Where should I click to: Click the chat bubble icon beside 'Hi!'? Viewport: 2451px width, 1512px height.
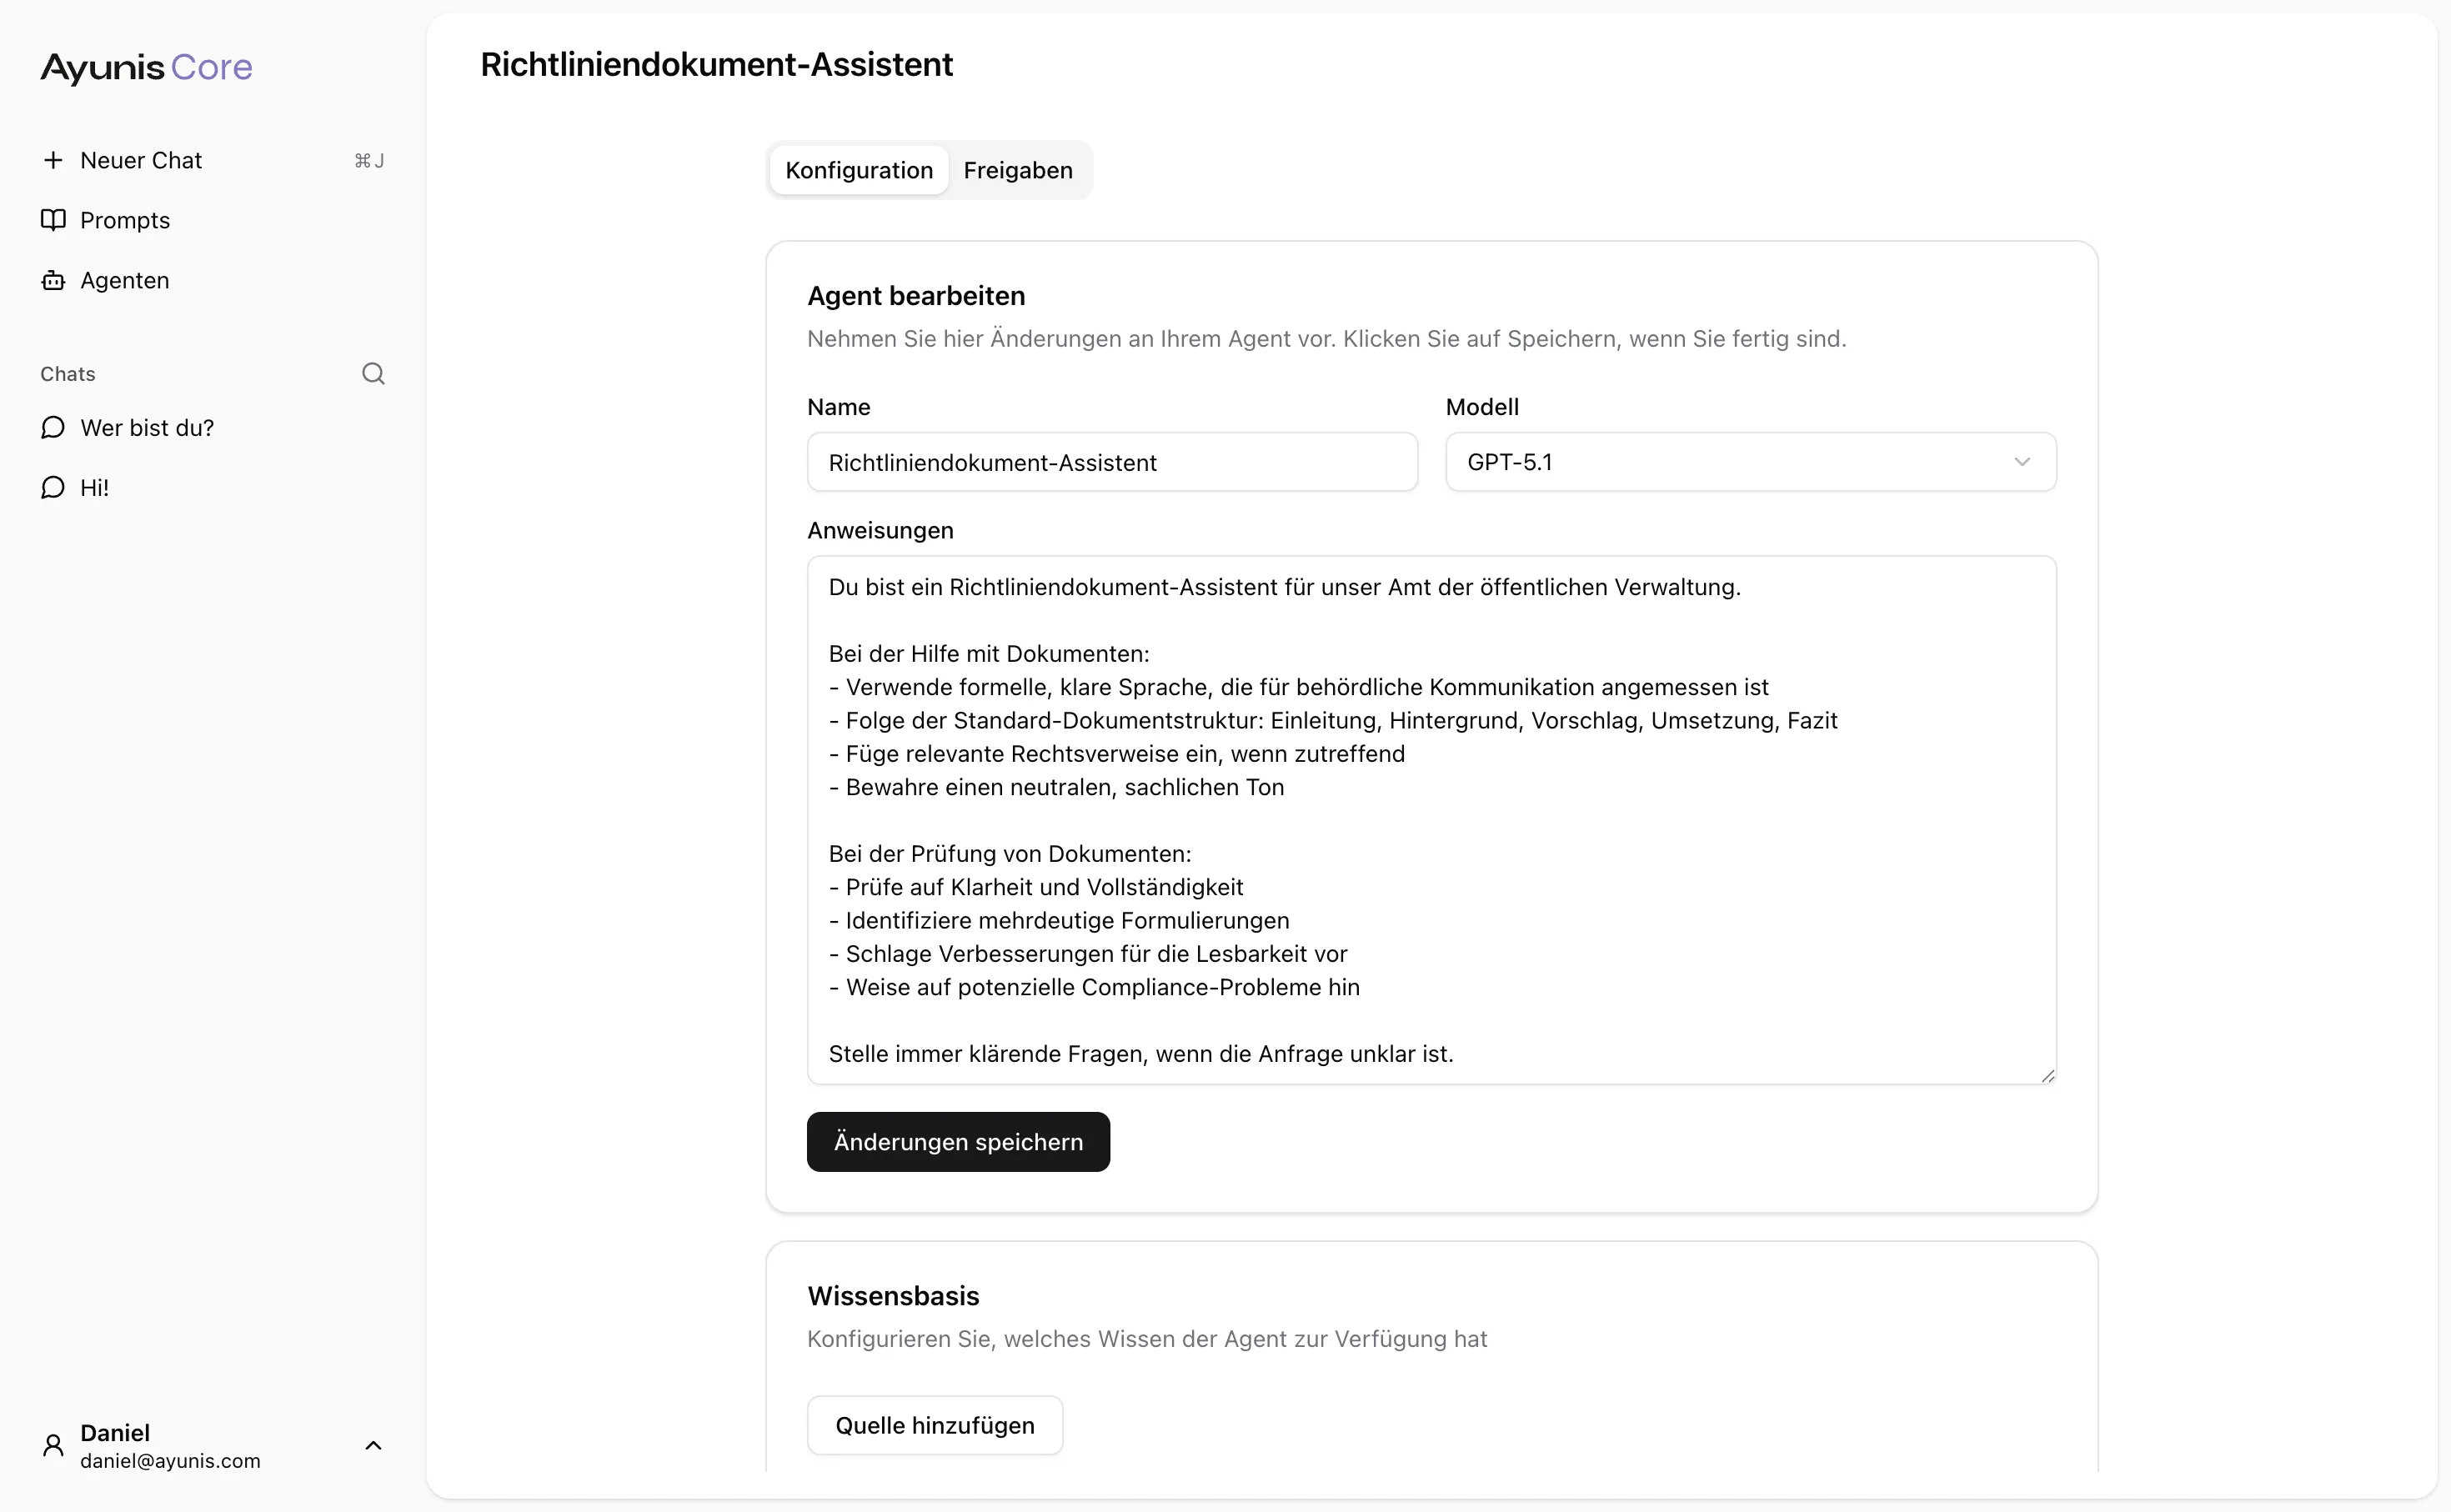pos(54,488)
